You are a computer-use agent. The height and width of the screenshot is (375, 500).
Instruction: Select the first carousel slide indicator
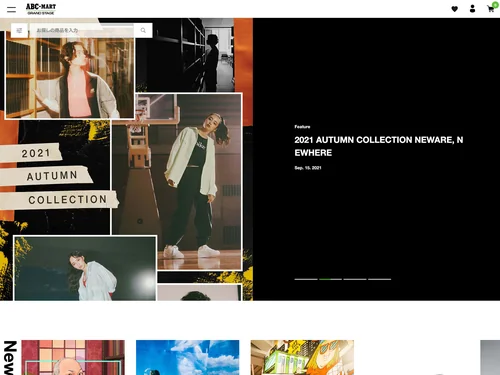pyautogui.click(x=306, y=279)
